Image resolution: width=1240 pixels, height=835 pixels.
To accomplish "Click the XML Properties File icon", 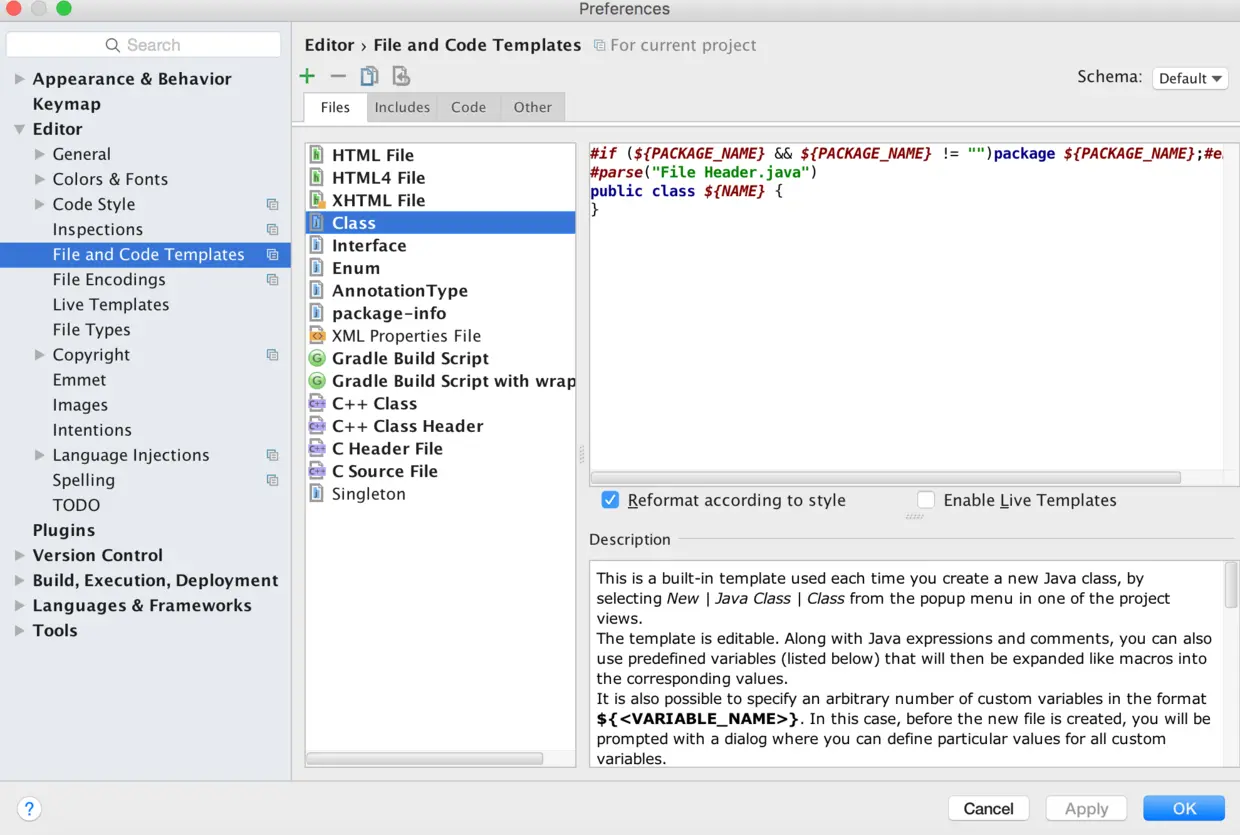I will point(317,336).
